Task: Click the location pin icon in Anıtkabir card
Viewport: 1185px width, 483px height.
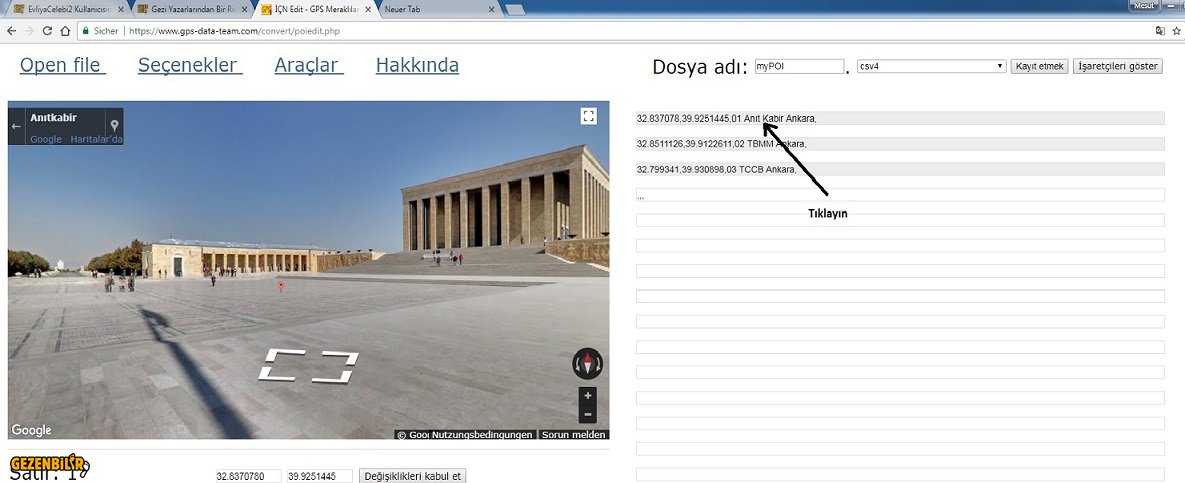Action: coord(114,126)
